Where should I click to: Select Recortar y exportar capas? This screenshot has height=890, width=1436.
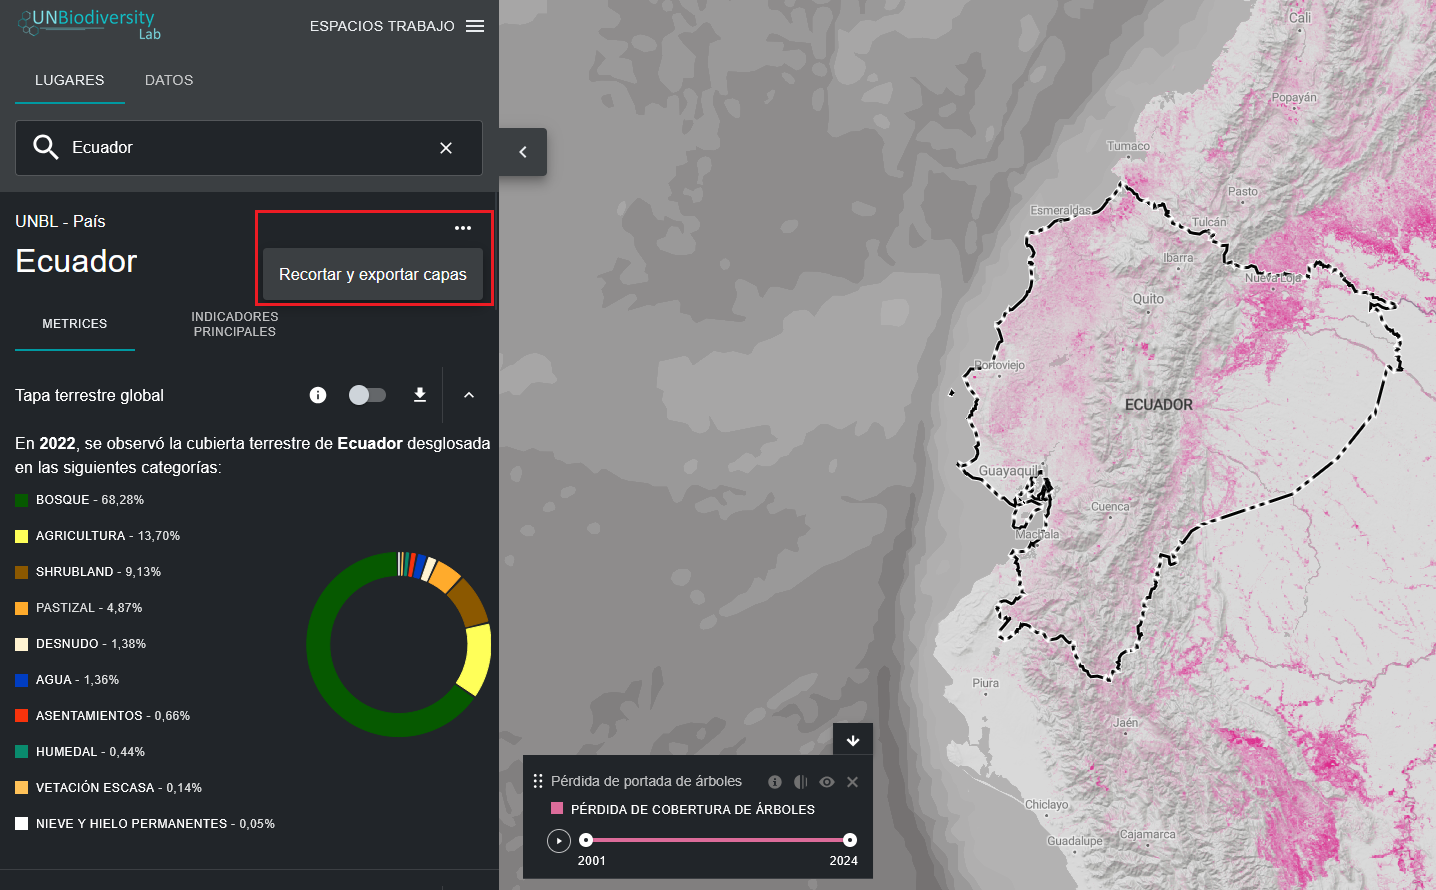click(373, 275)
